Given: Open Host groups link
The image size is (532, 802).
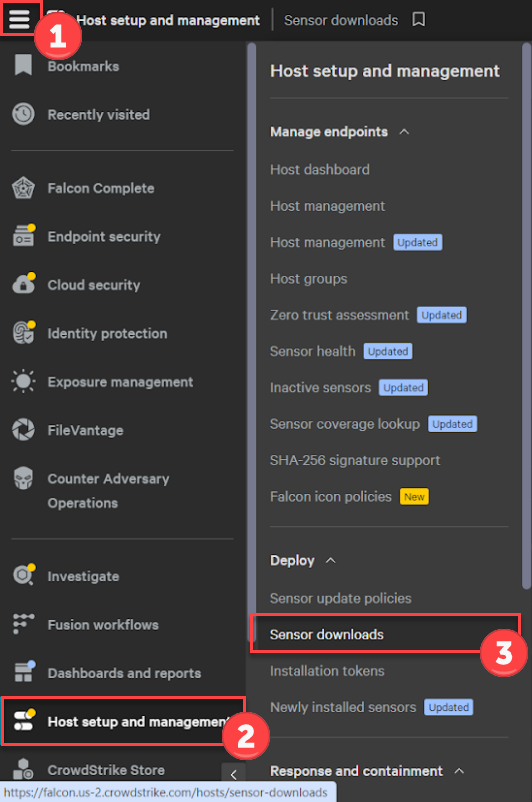Looking at the screenshot, I should [x=308, y=279].
